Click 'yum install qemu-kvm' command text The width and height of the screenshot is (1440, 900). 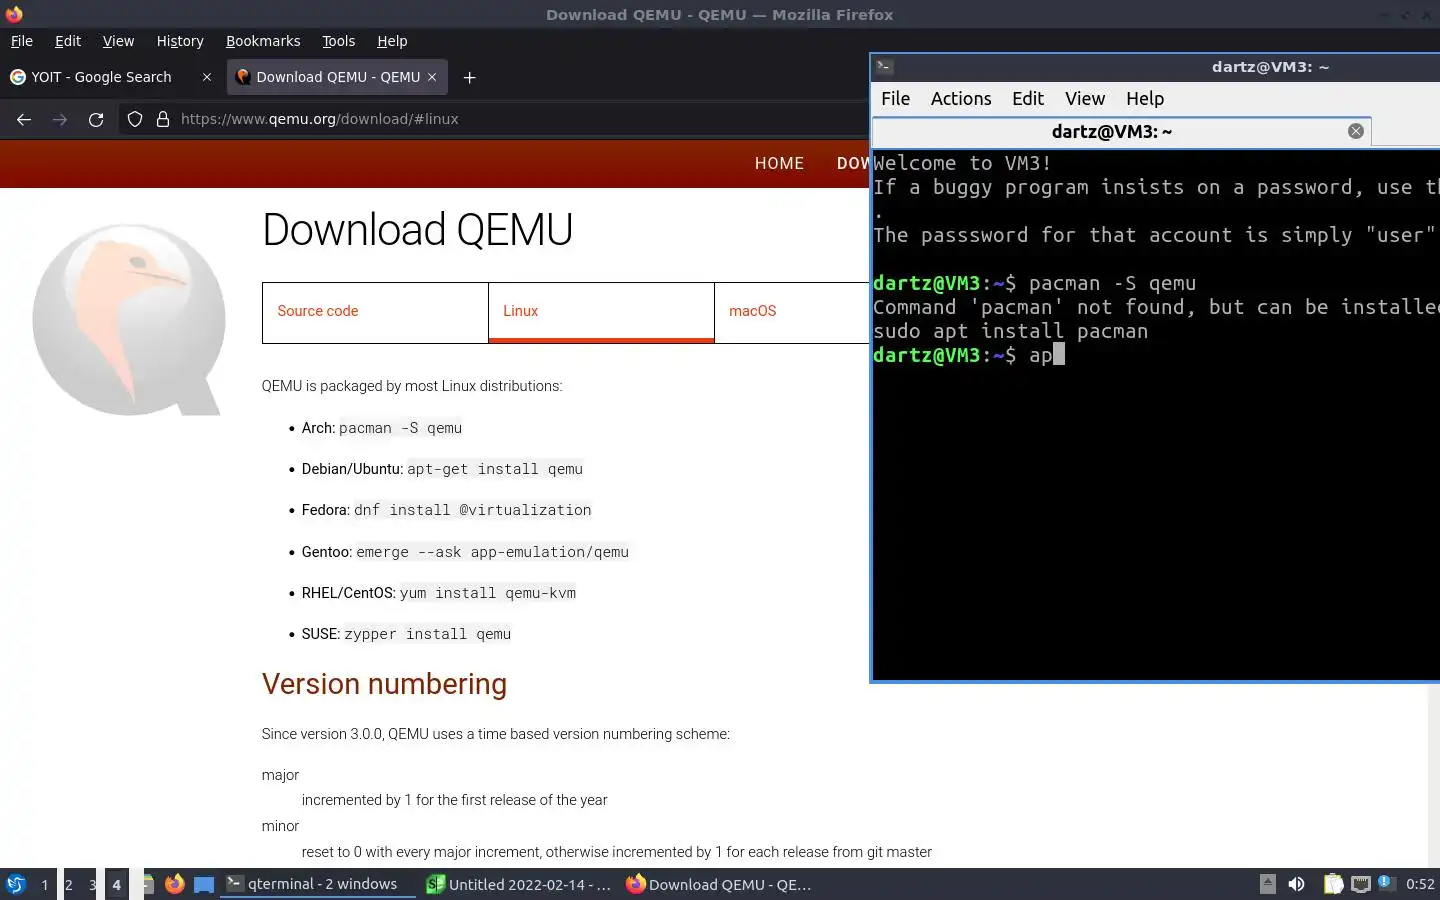tap(488, 593)
